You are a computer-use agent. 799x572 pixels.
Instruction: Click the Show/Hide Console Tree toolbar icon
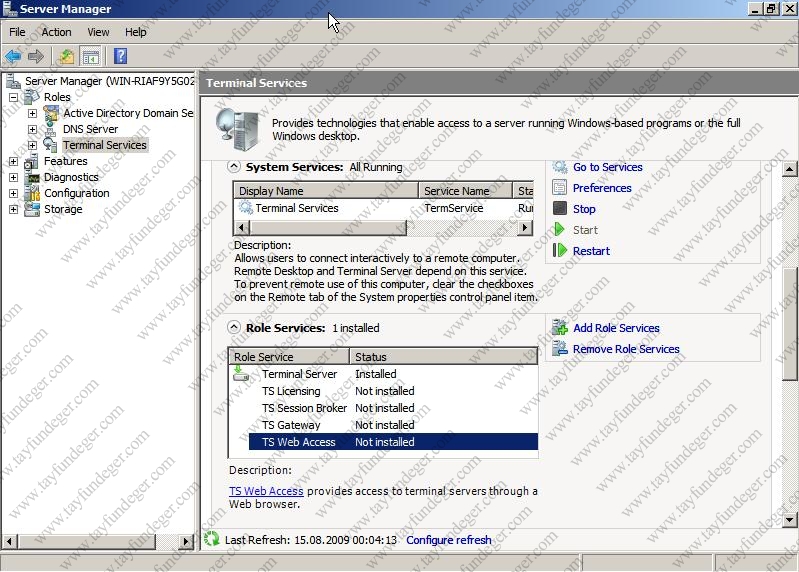pos(91,57)
